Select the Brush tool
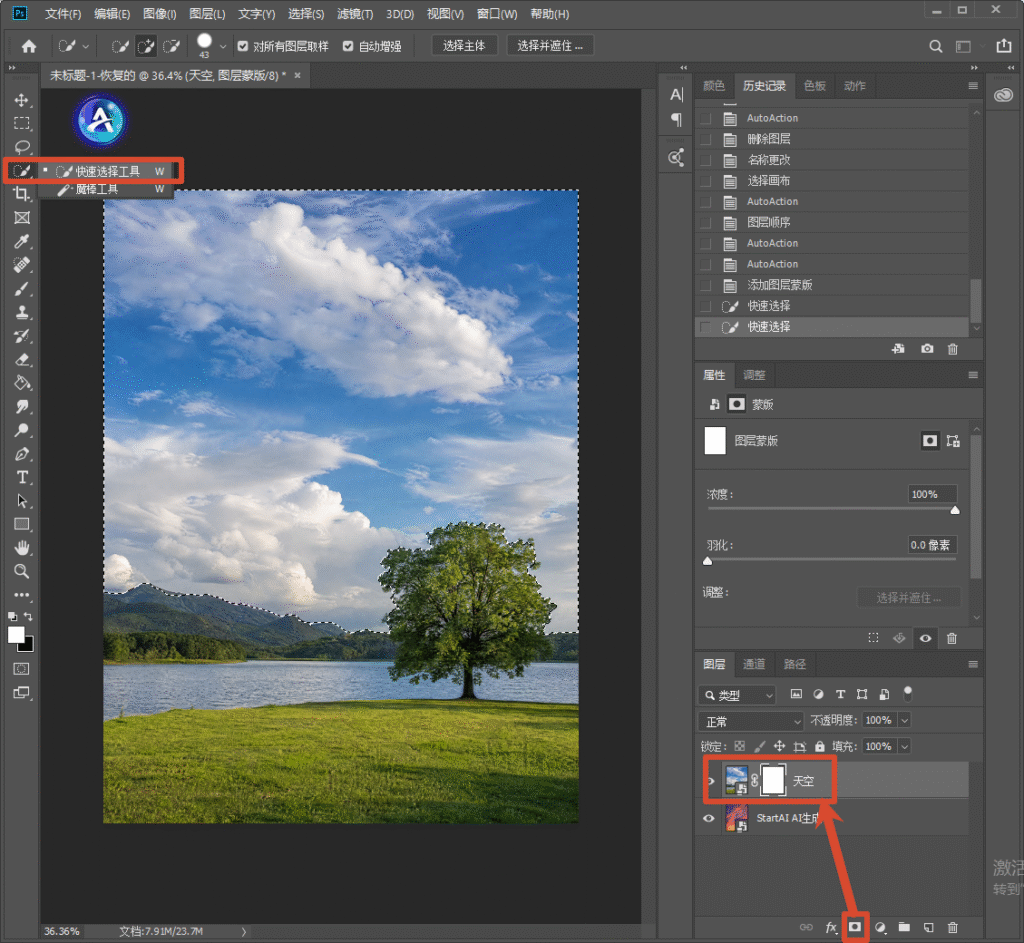 click(x=22, y=289)
